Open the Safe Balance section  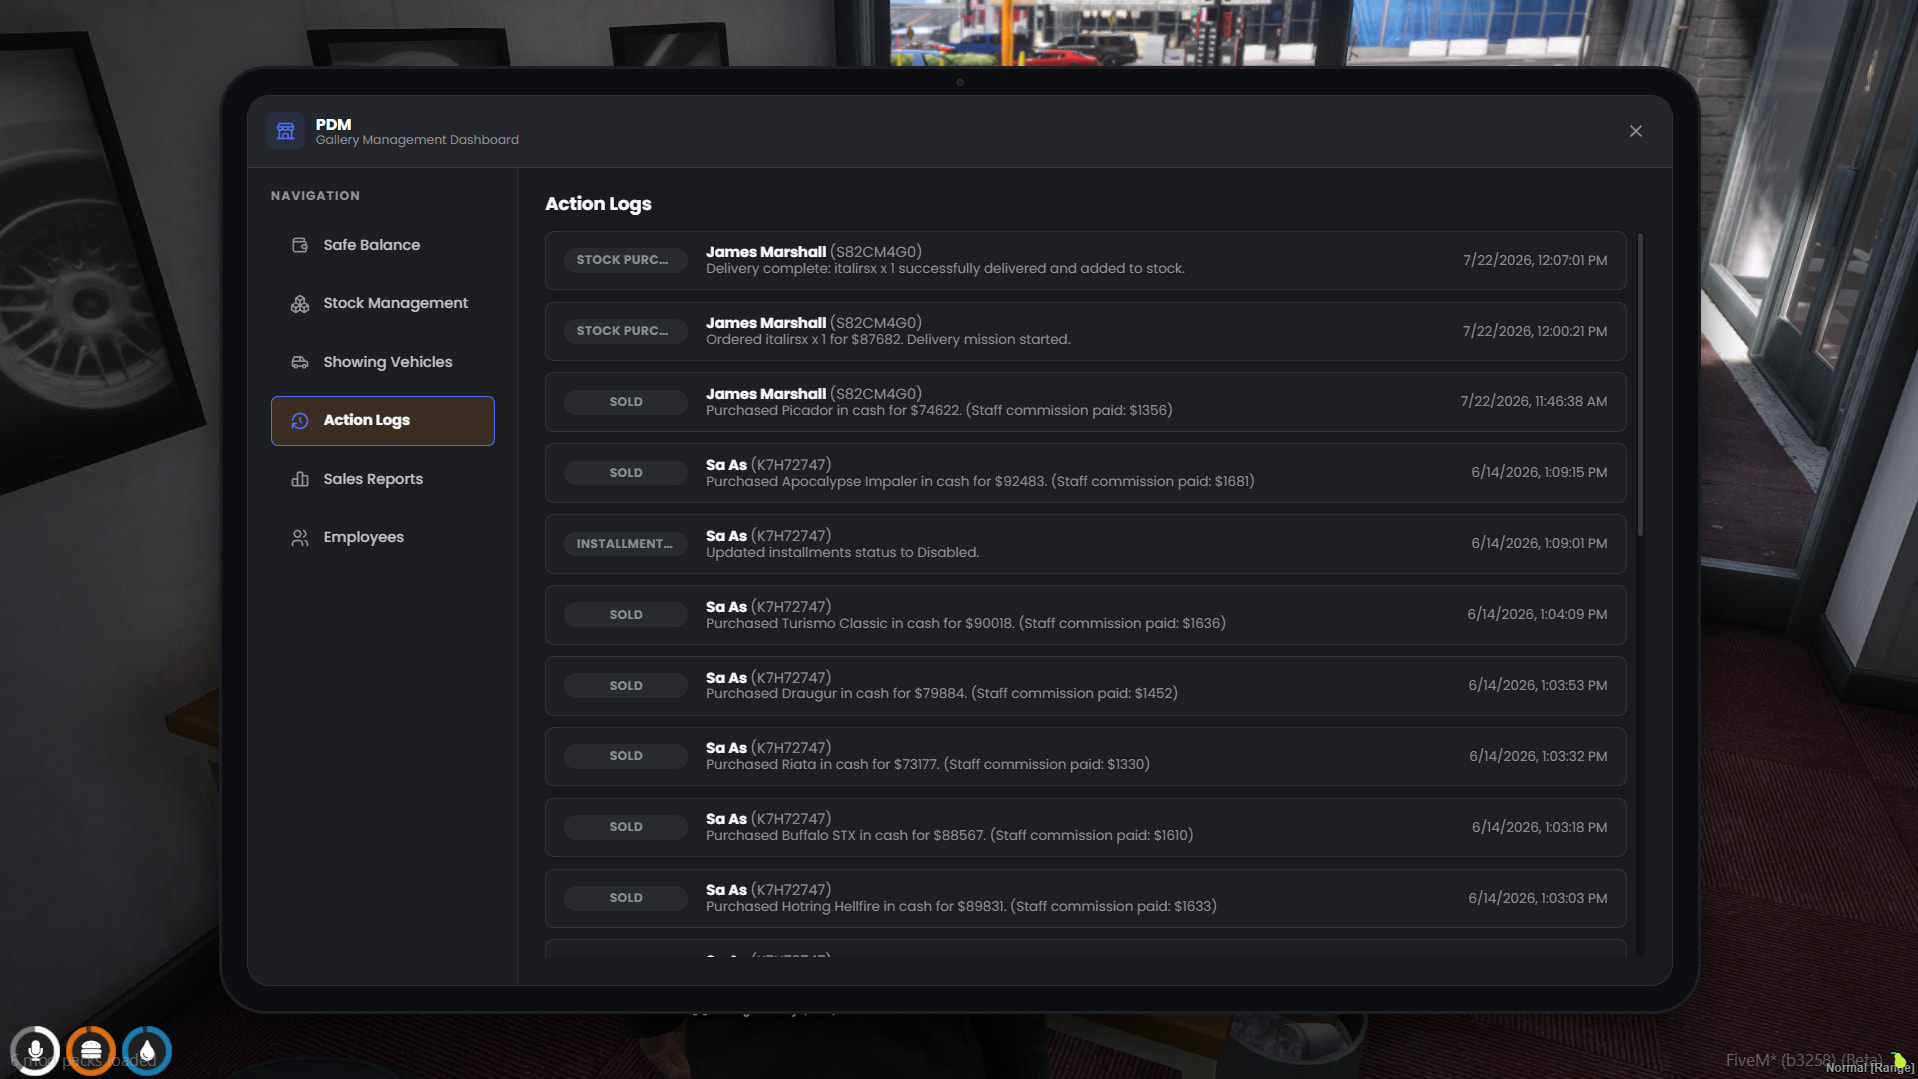(382, 245)
